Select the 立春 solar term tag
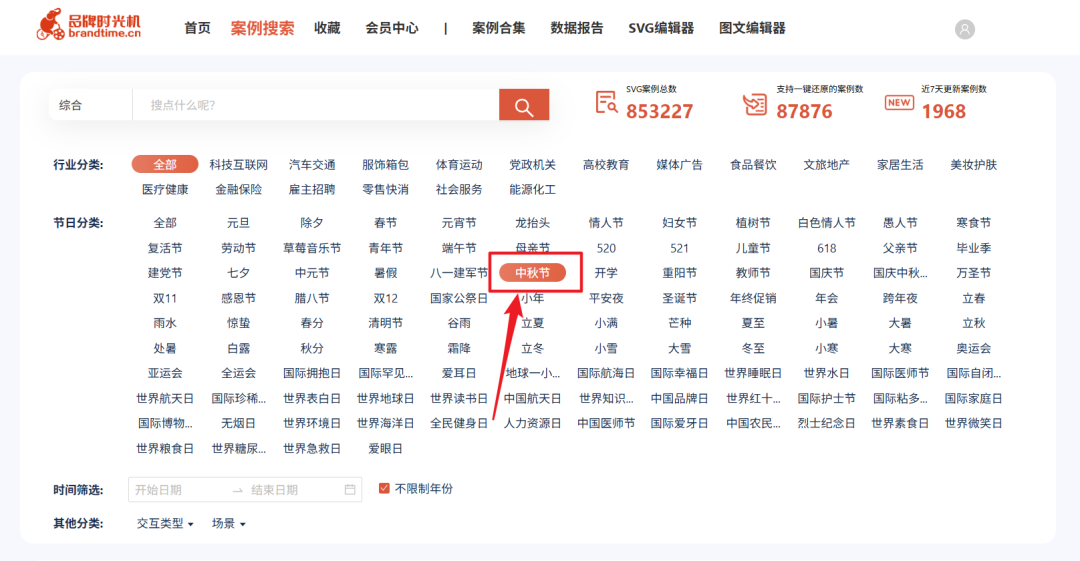Viewport: 1080px width, 561px height. pos(973,298)
